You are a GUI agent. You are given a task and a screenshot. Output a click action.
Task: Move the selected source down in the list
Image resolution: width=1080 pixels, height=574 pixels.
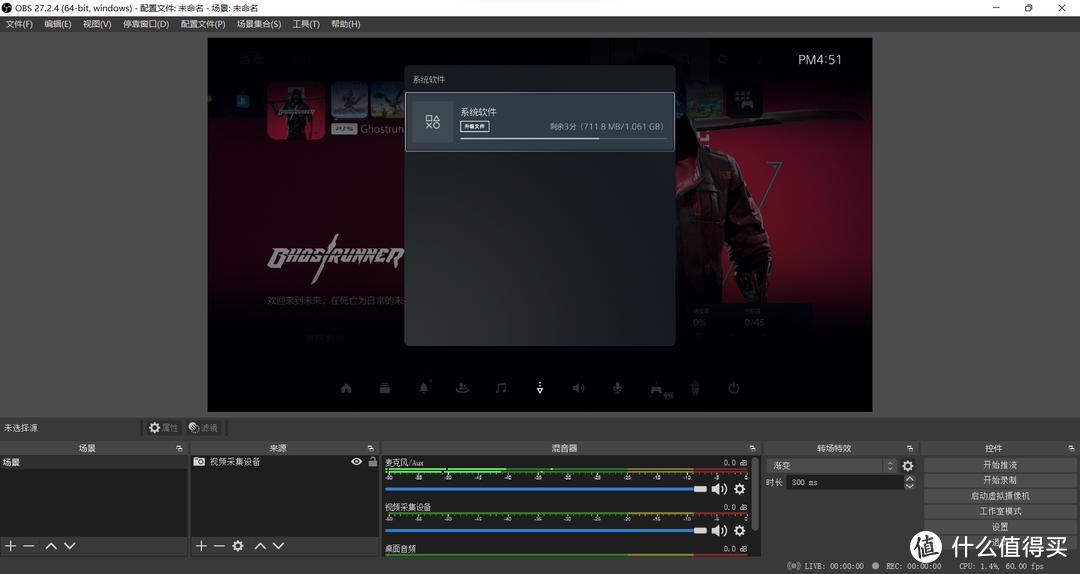pyautogui.click(x=279, y=546)
